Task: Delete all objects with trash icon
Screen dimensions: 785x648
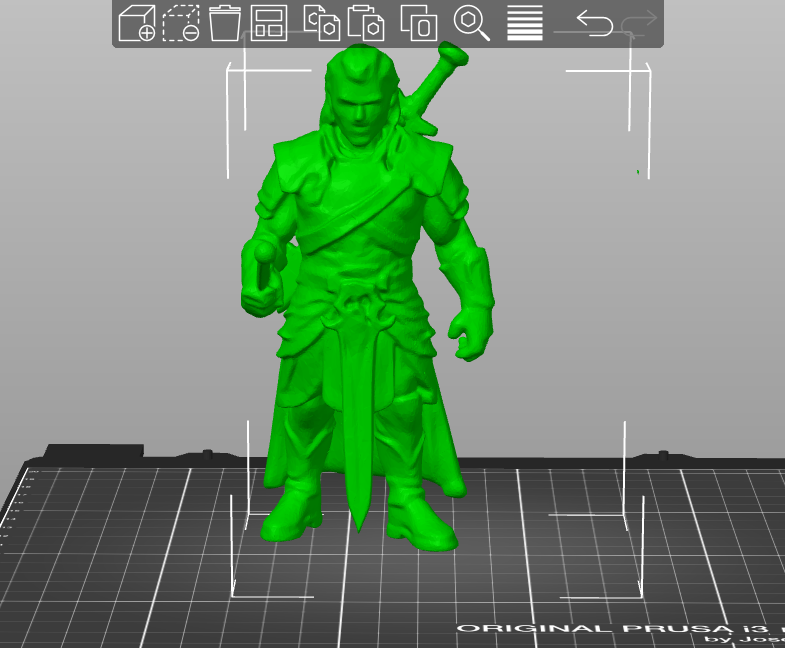Action: (x=224, y=23)
